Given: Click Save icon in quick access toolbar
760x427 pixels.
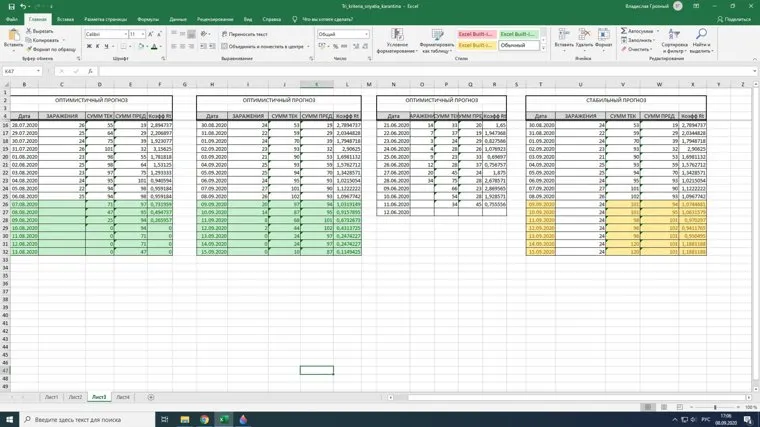Looking at the screenshot, I should [x=7, y=5].
